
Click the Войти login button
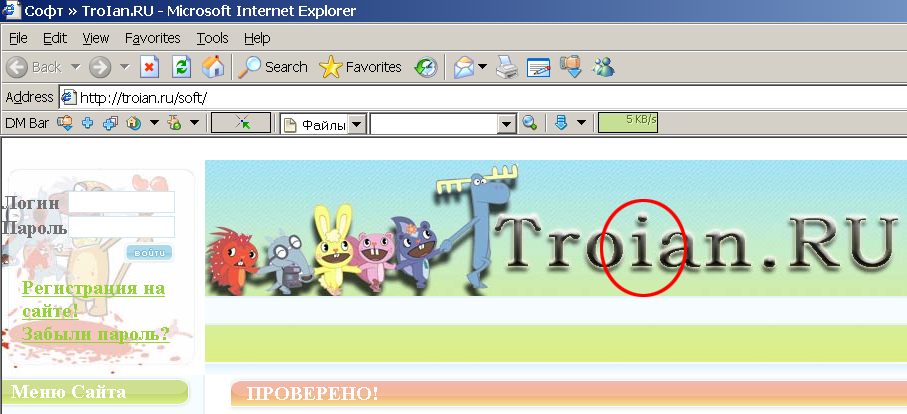[149, 252]
